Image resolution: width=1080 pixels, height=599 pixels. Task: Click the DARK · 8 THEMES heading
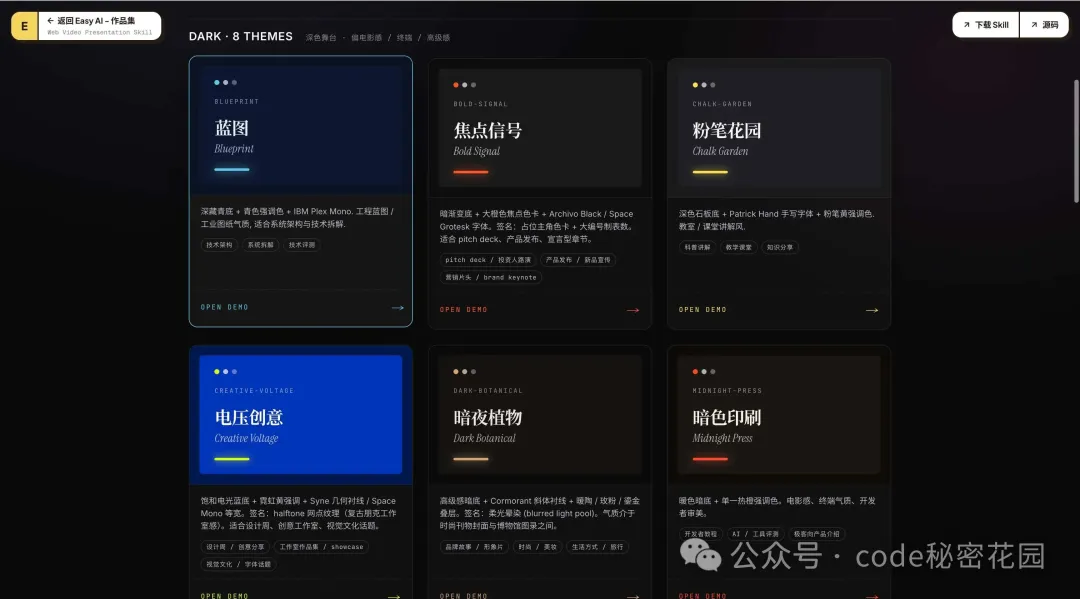240,36
